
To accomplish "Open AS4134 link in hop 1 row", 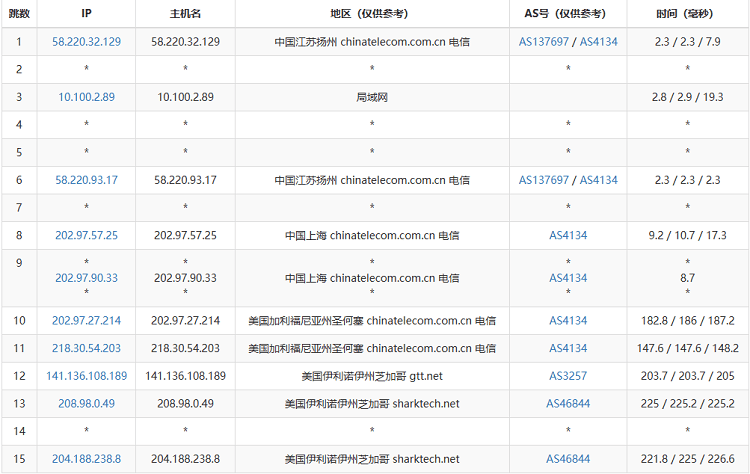I will [598, 42].
